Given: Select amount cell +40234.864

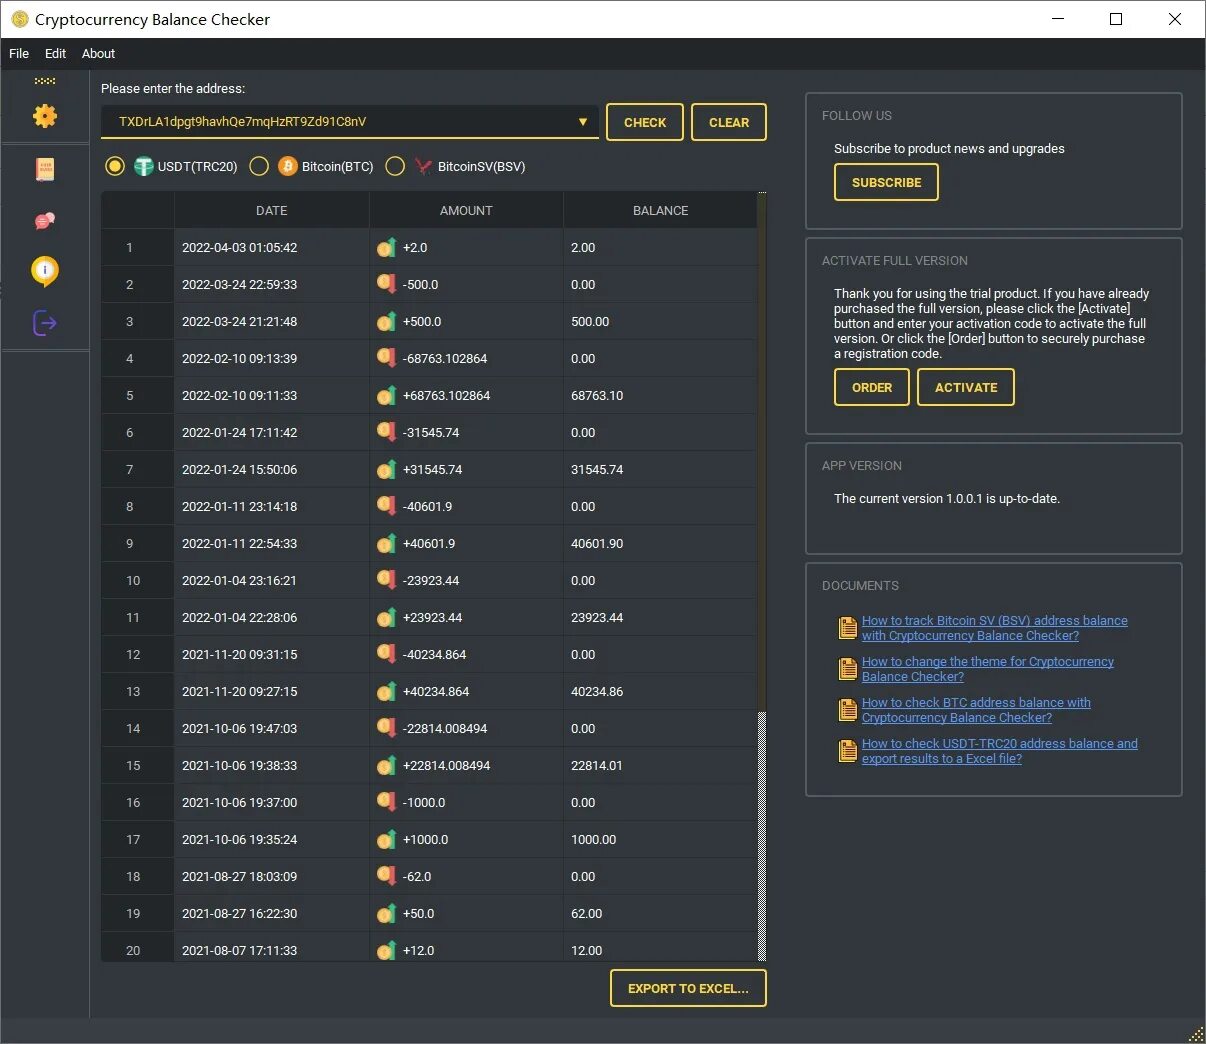Looking at the screenshot, I should (x=466, y=691).
